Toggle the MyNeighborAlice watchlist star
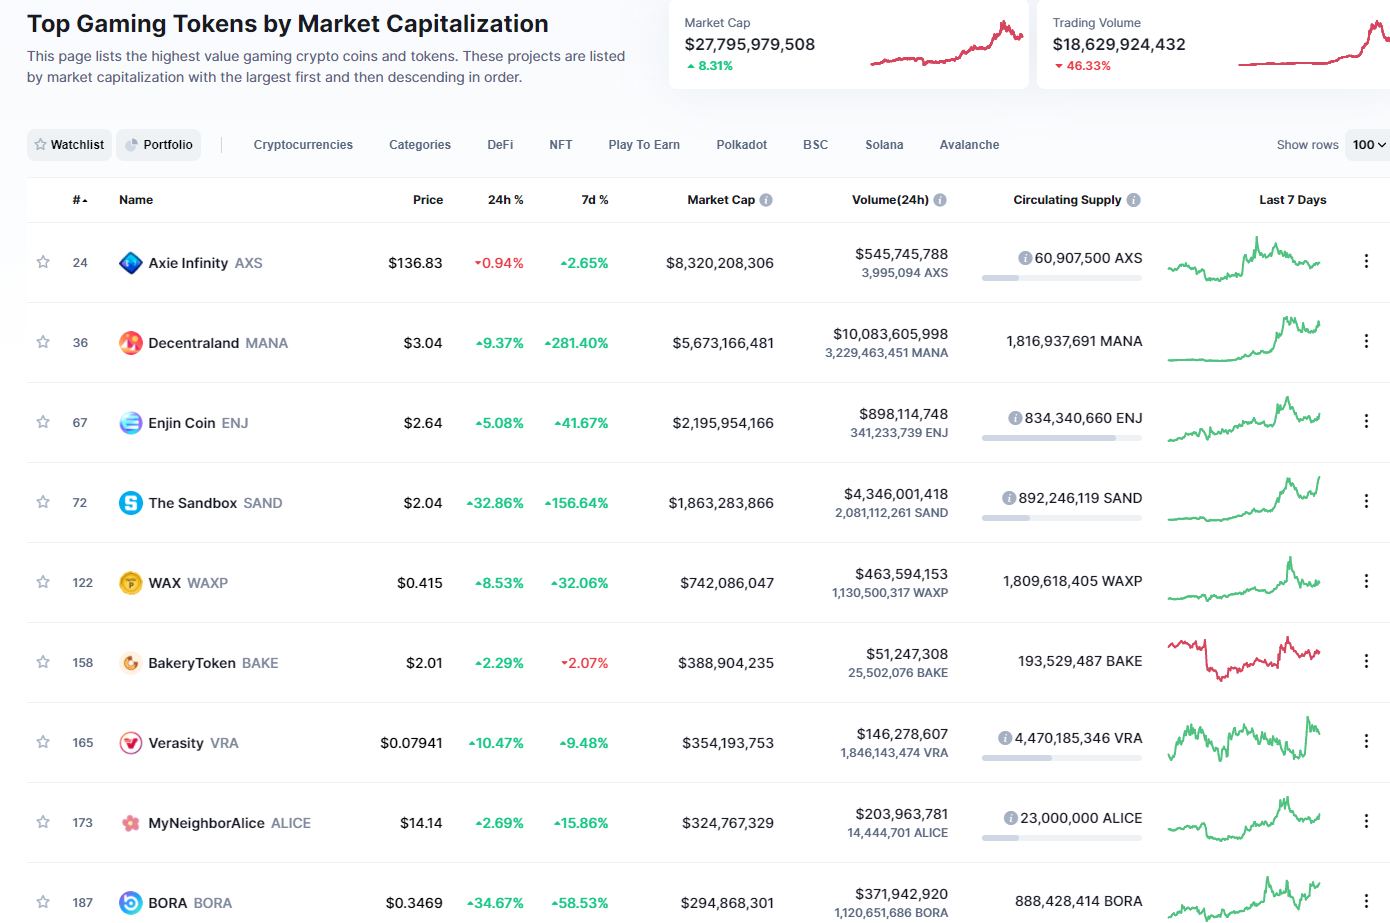Viewport: 1390px width, 923px height. (x=43, y=822)
